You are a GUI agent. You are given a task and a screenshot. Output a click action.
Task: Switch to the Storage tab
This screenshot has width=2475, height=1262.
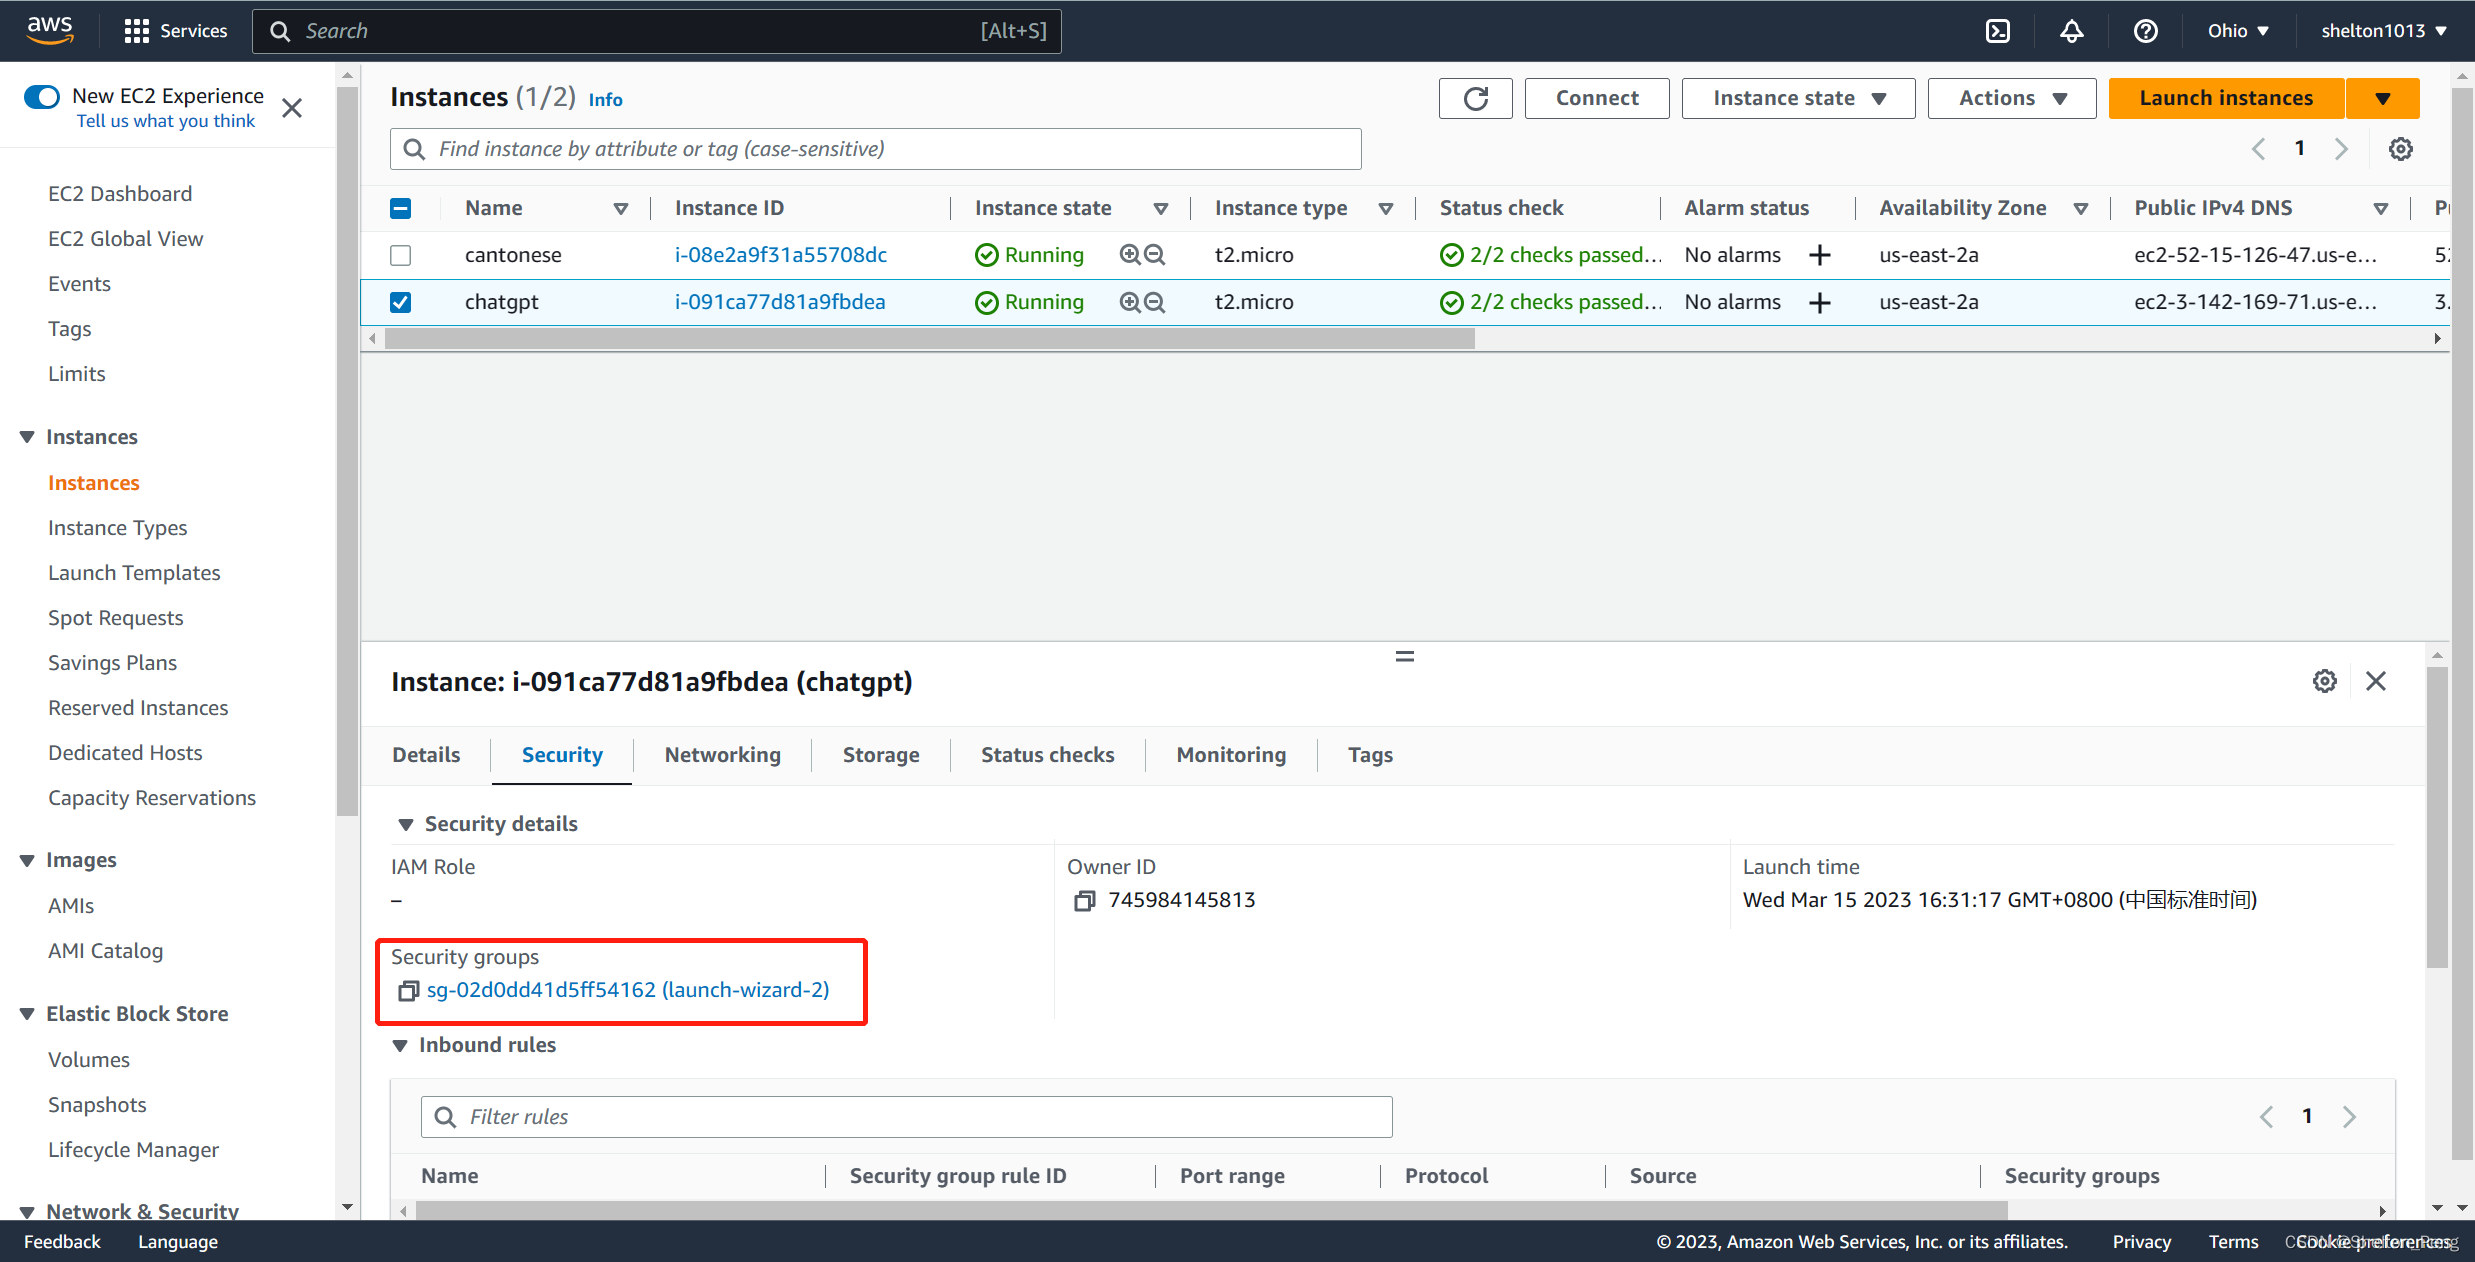(x=880, y=755)
